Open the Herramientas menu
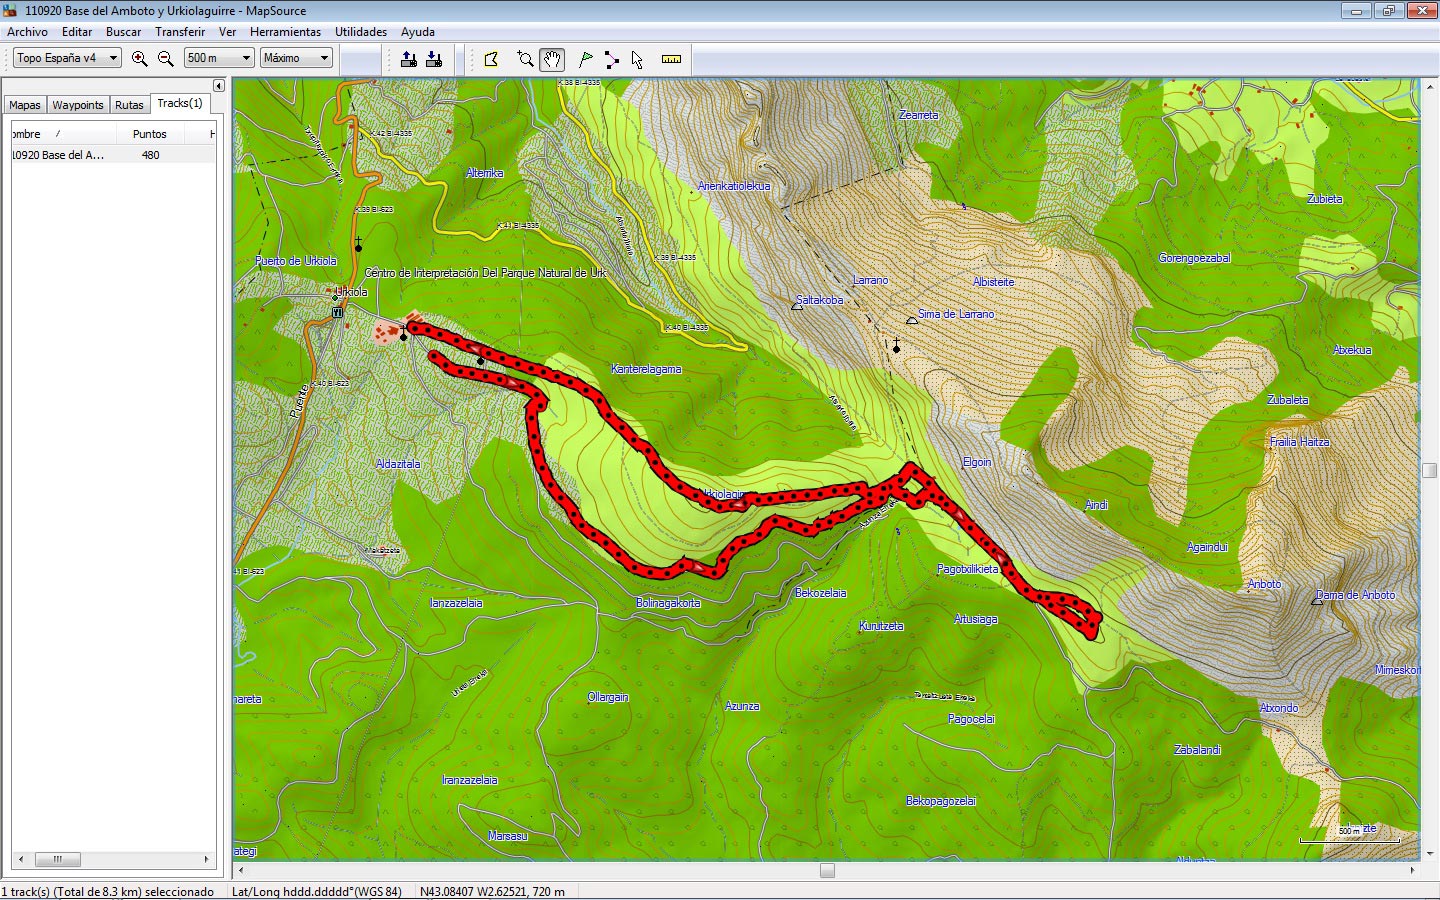The image size is (1440, 900). pyautogui.click(x=285, y=32)
